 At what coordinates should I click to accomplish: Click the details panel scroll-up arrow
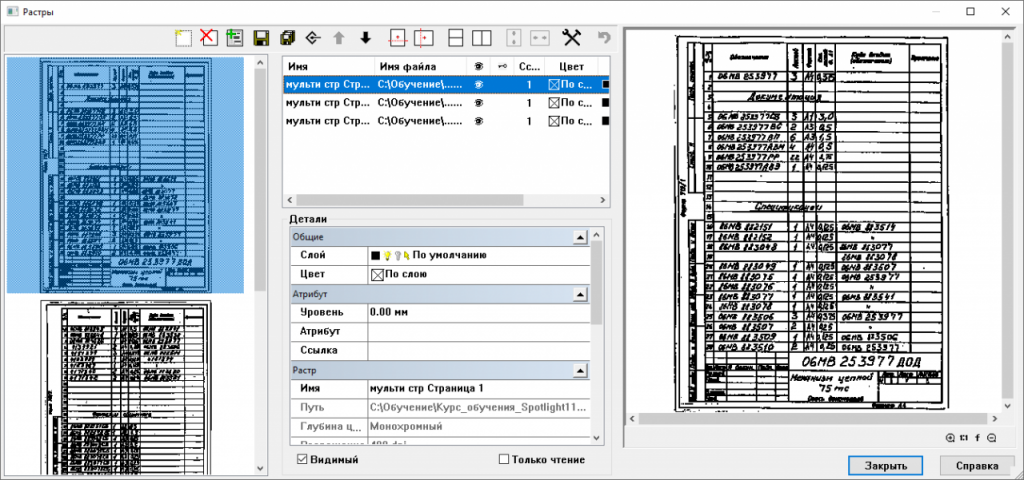tap(598, 234)
